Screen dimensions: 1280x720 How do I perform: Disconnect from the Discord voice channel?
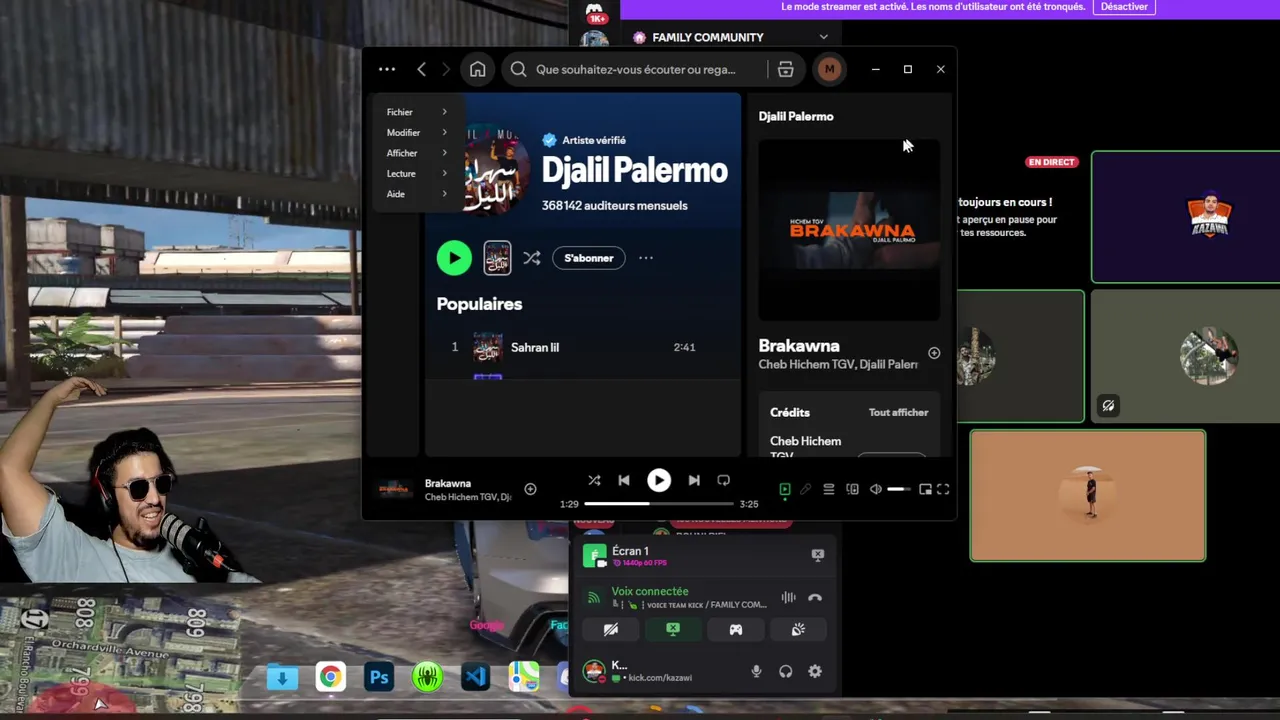coord(815,598)
